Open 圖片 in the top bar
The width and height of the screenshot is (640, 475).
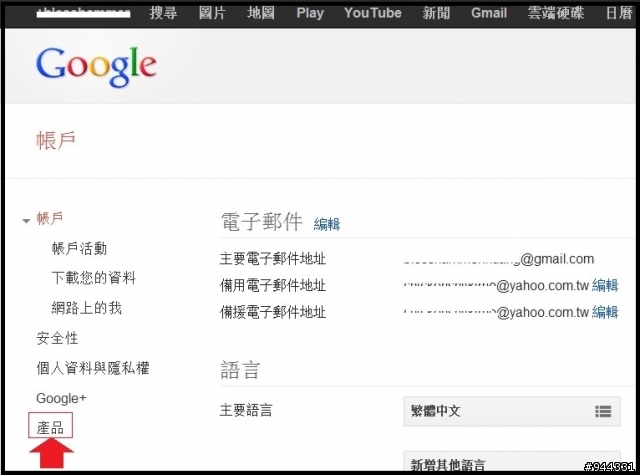pos(212,13)
